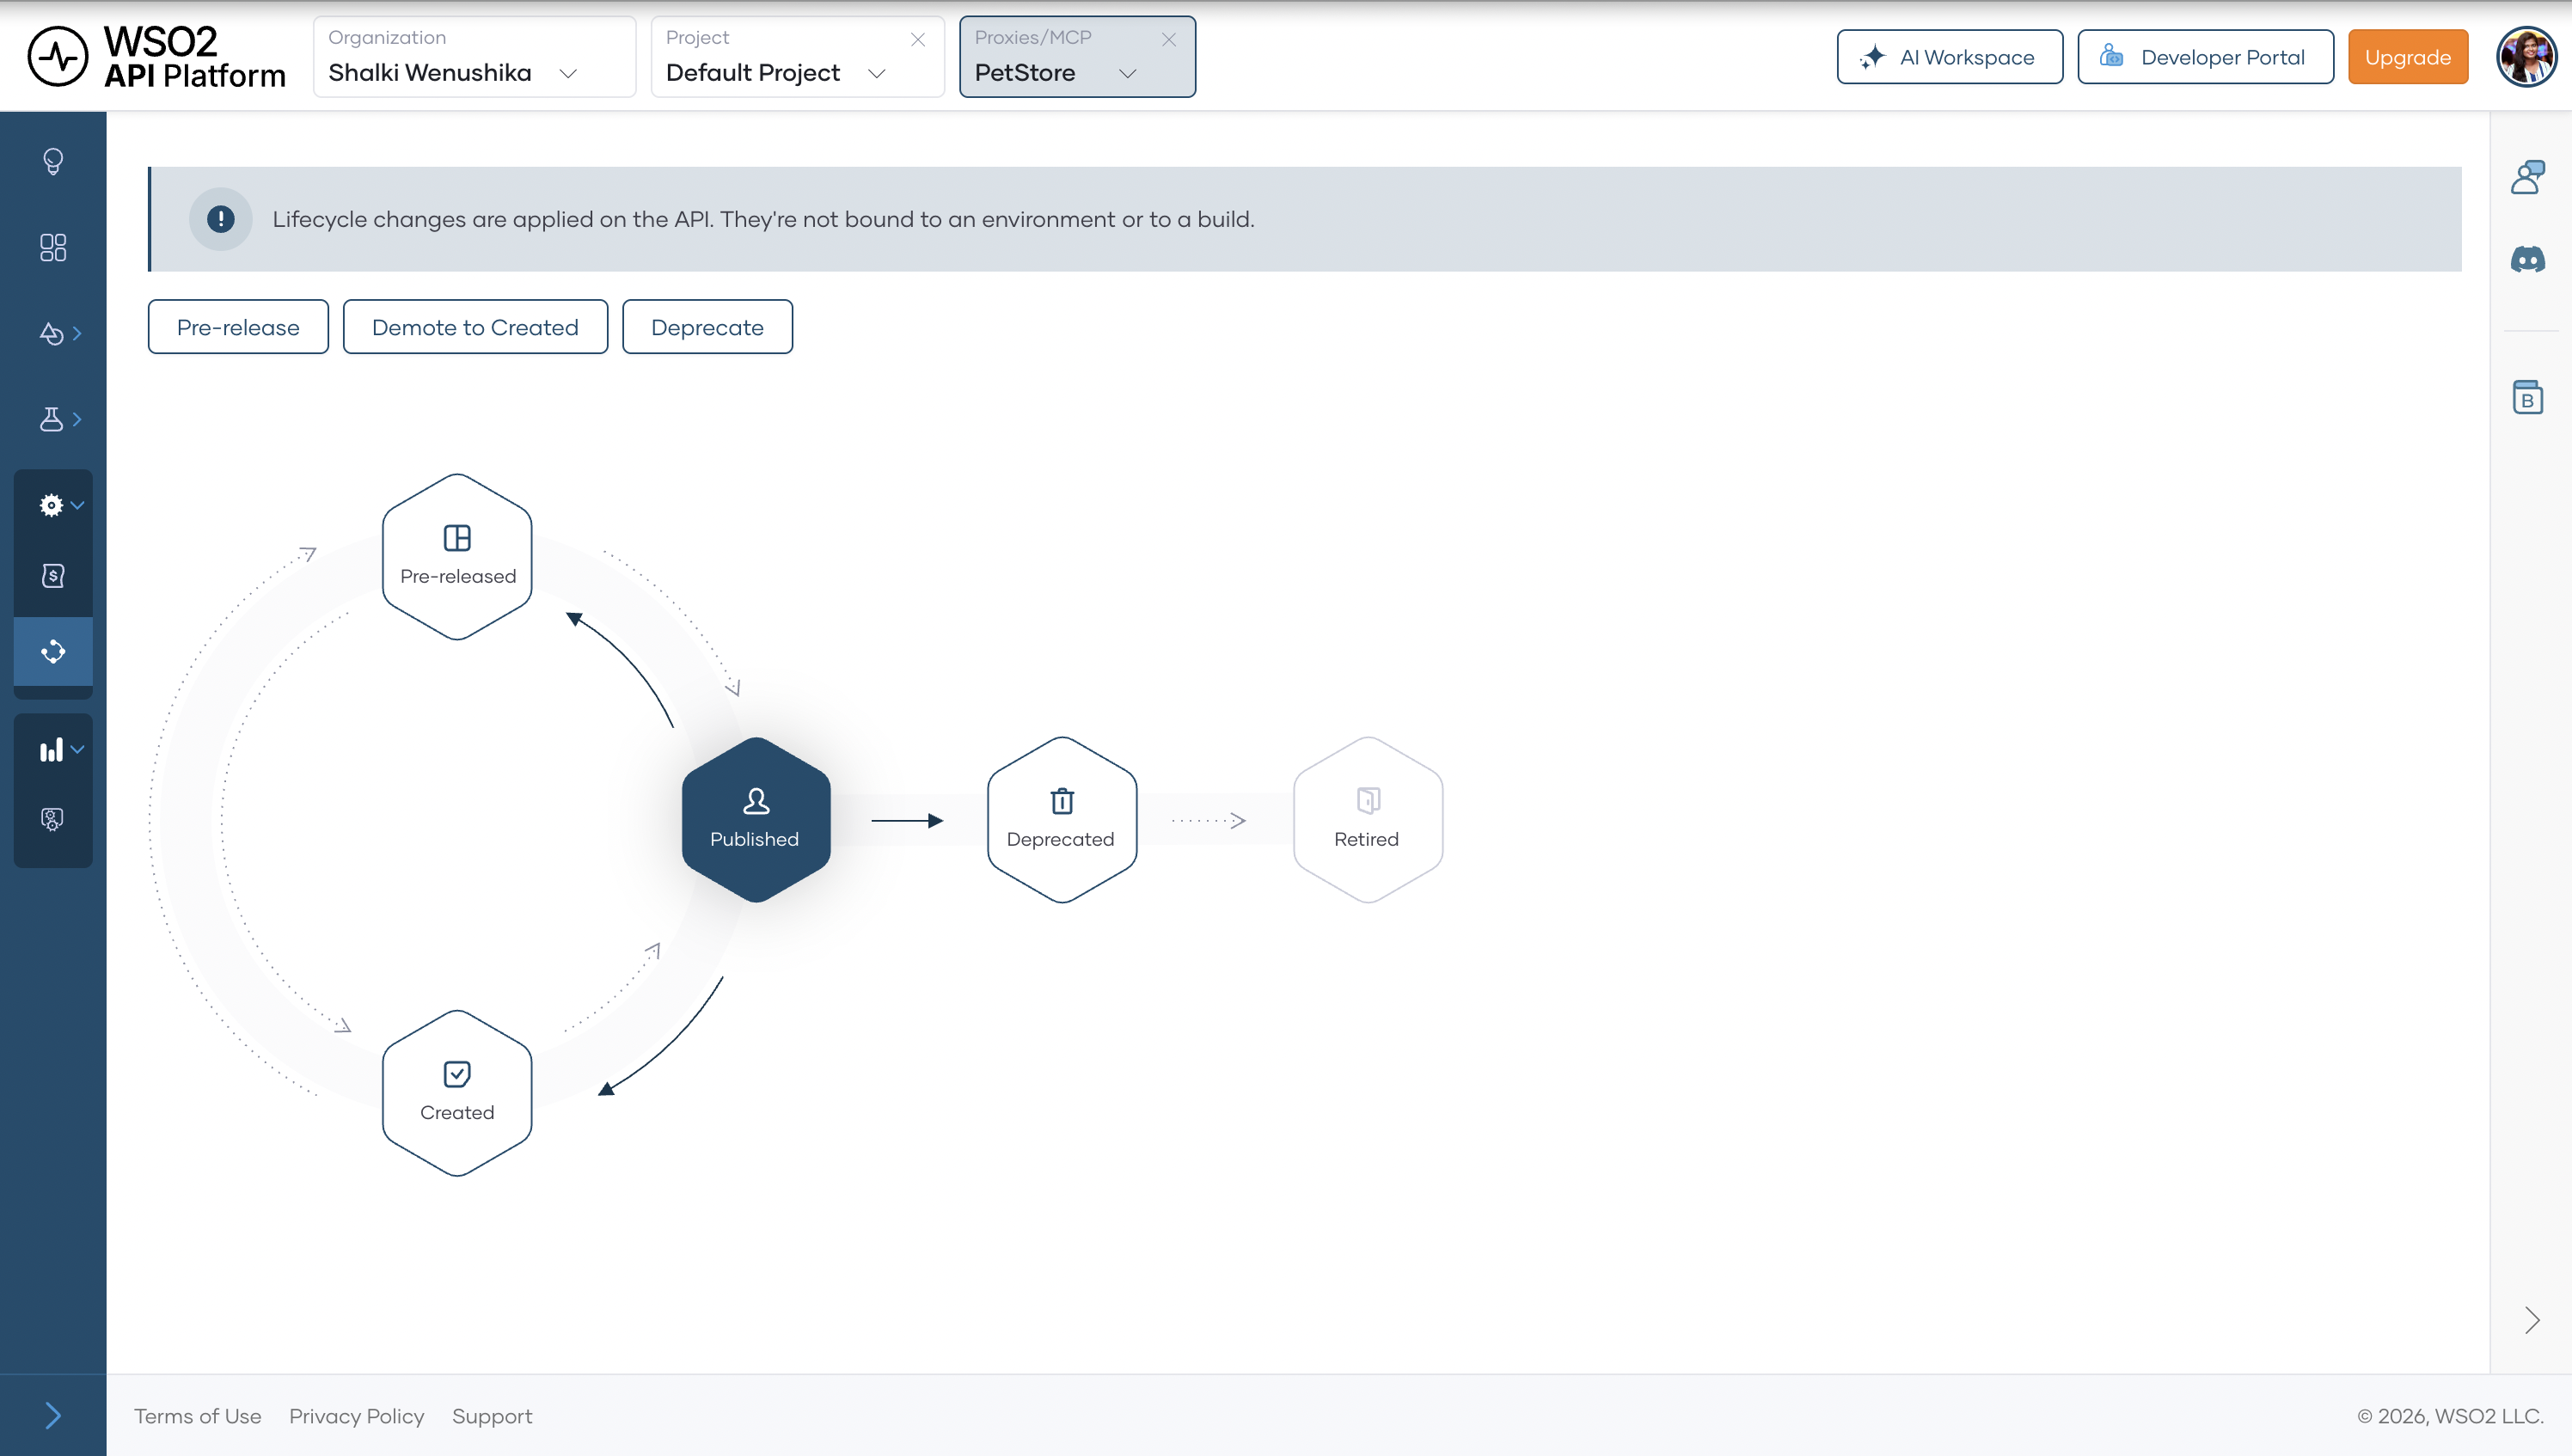Screen dimensions: 2572x1456
Task: Open the Proxies/MCP PetStore dropdown
Action: (1077, 57)
